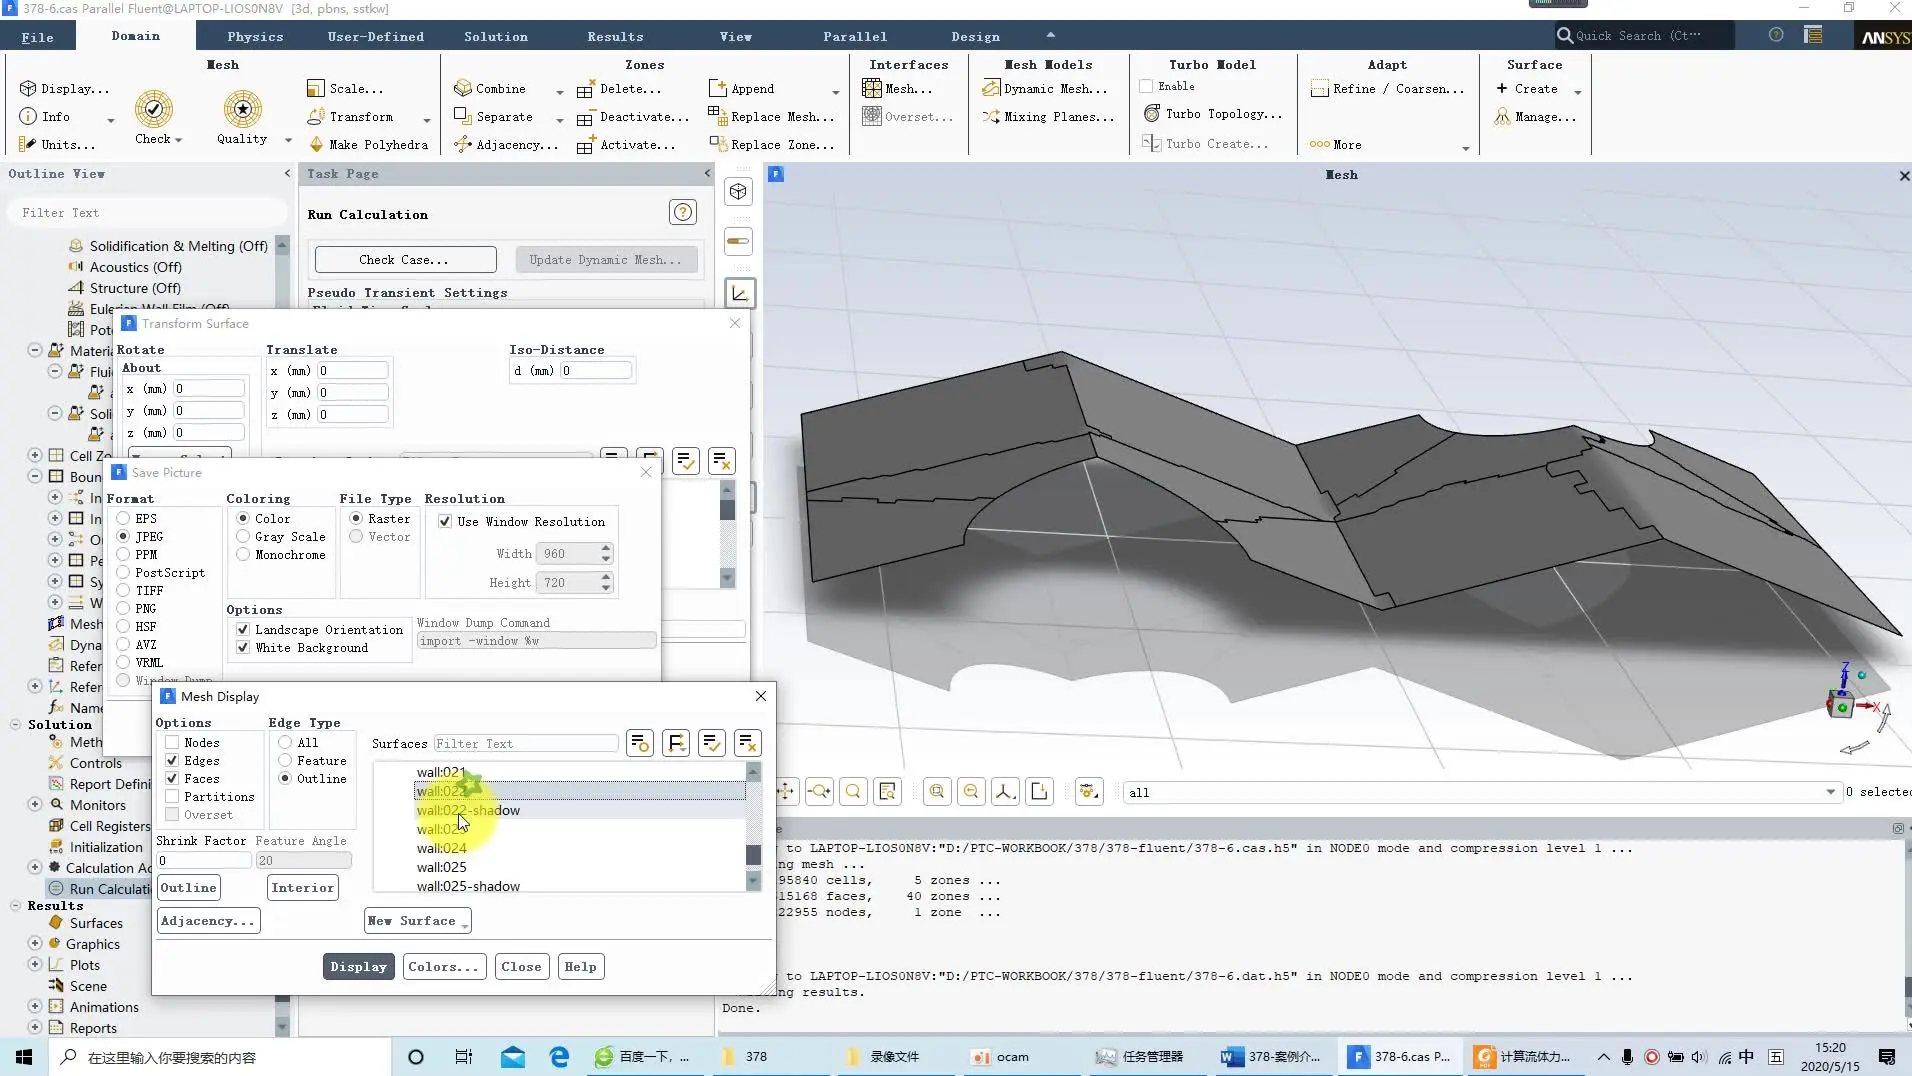The height and width of the screenshot is (1076, 1912).
Task: Click the Check mesh icon
Action: point(153,109)
